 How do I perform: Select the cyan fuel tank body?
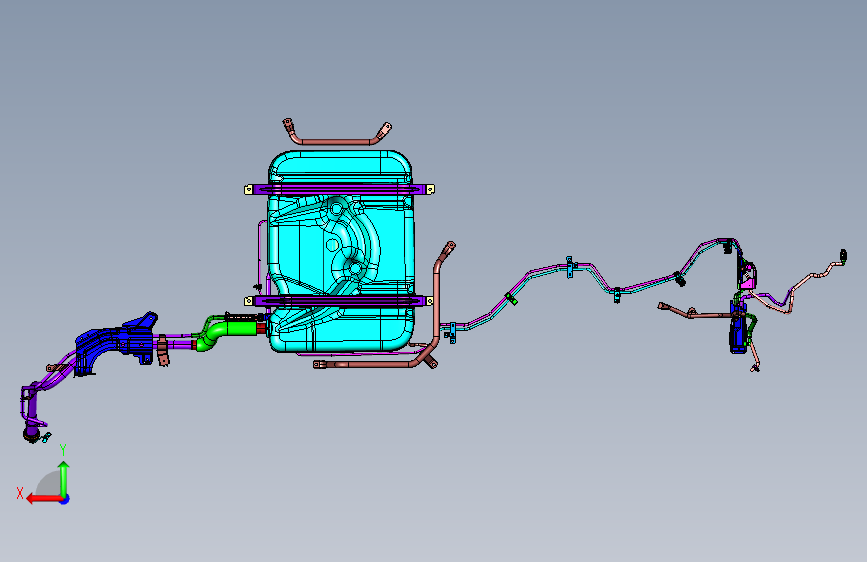pyautogui.click(x=341, y=252)
